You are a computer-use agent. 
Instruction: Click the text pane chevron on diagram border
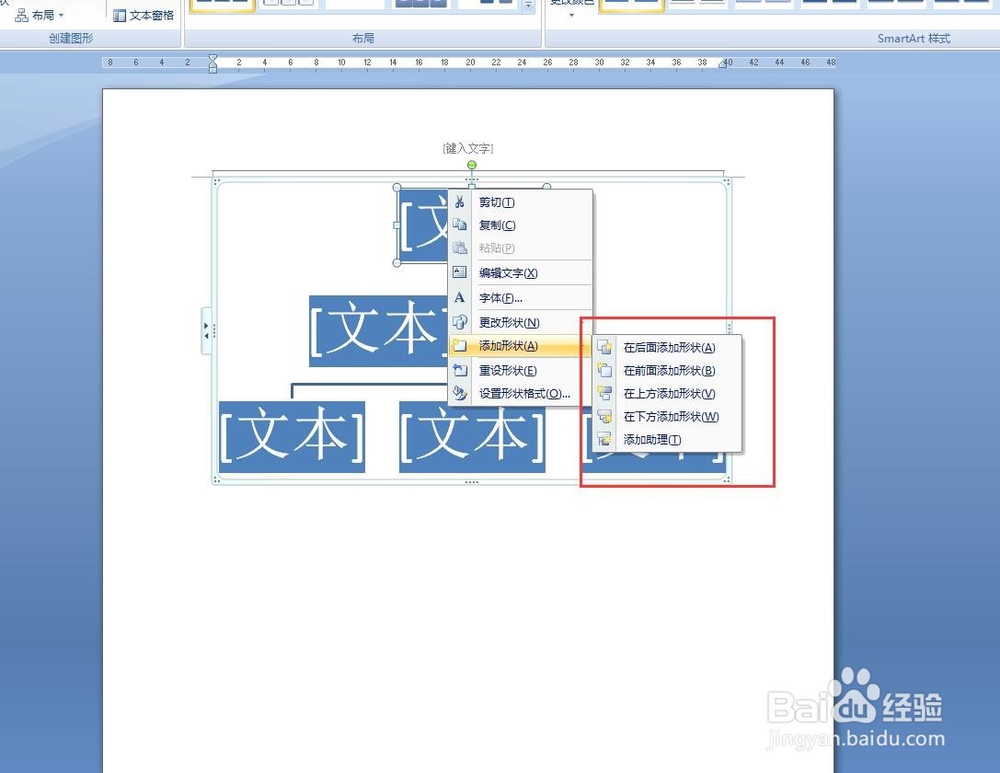pos(208,330)
